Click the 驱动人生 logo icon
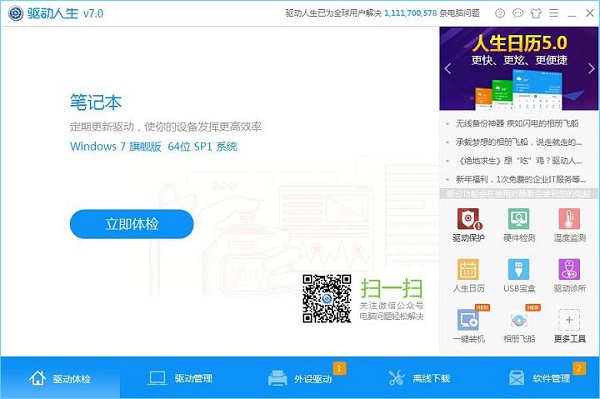Viewport: 600px width, 399px height. pyautogui.click(x=16, y=13)
